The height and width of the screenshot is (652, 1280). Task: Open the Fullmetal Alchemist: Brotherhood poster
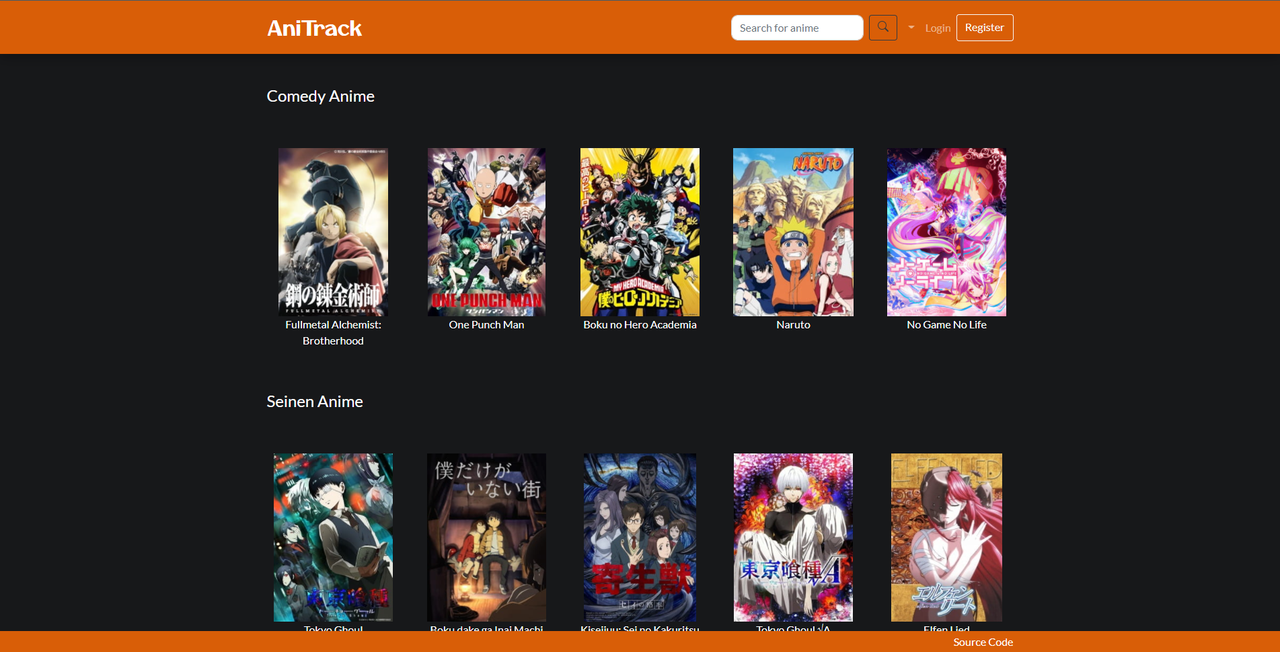pos(333,232)
